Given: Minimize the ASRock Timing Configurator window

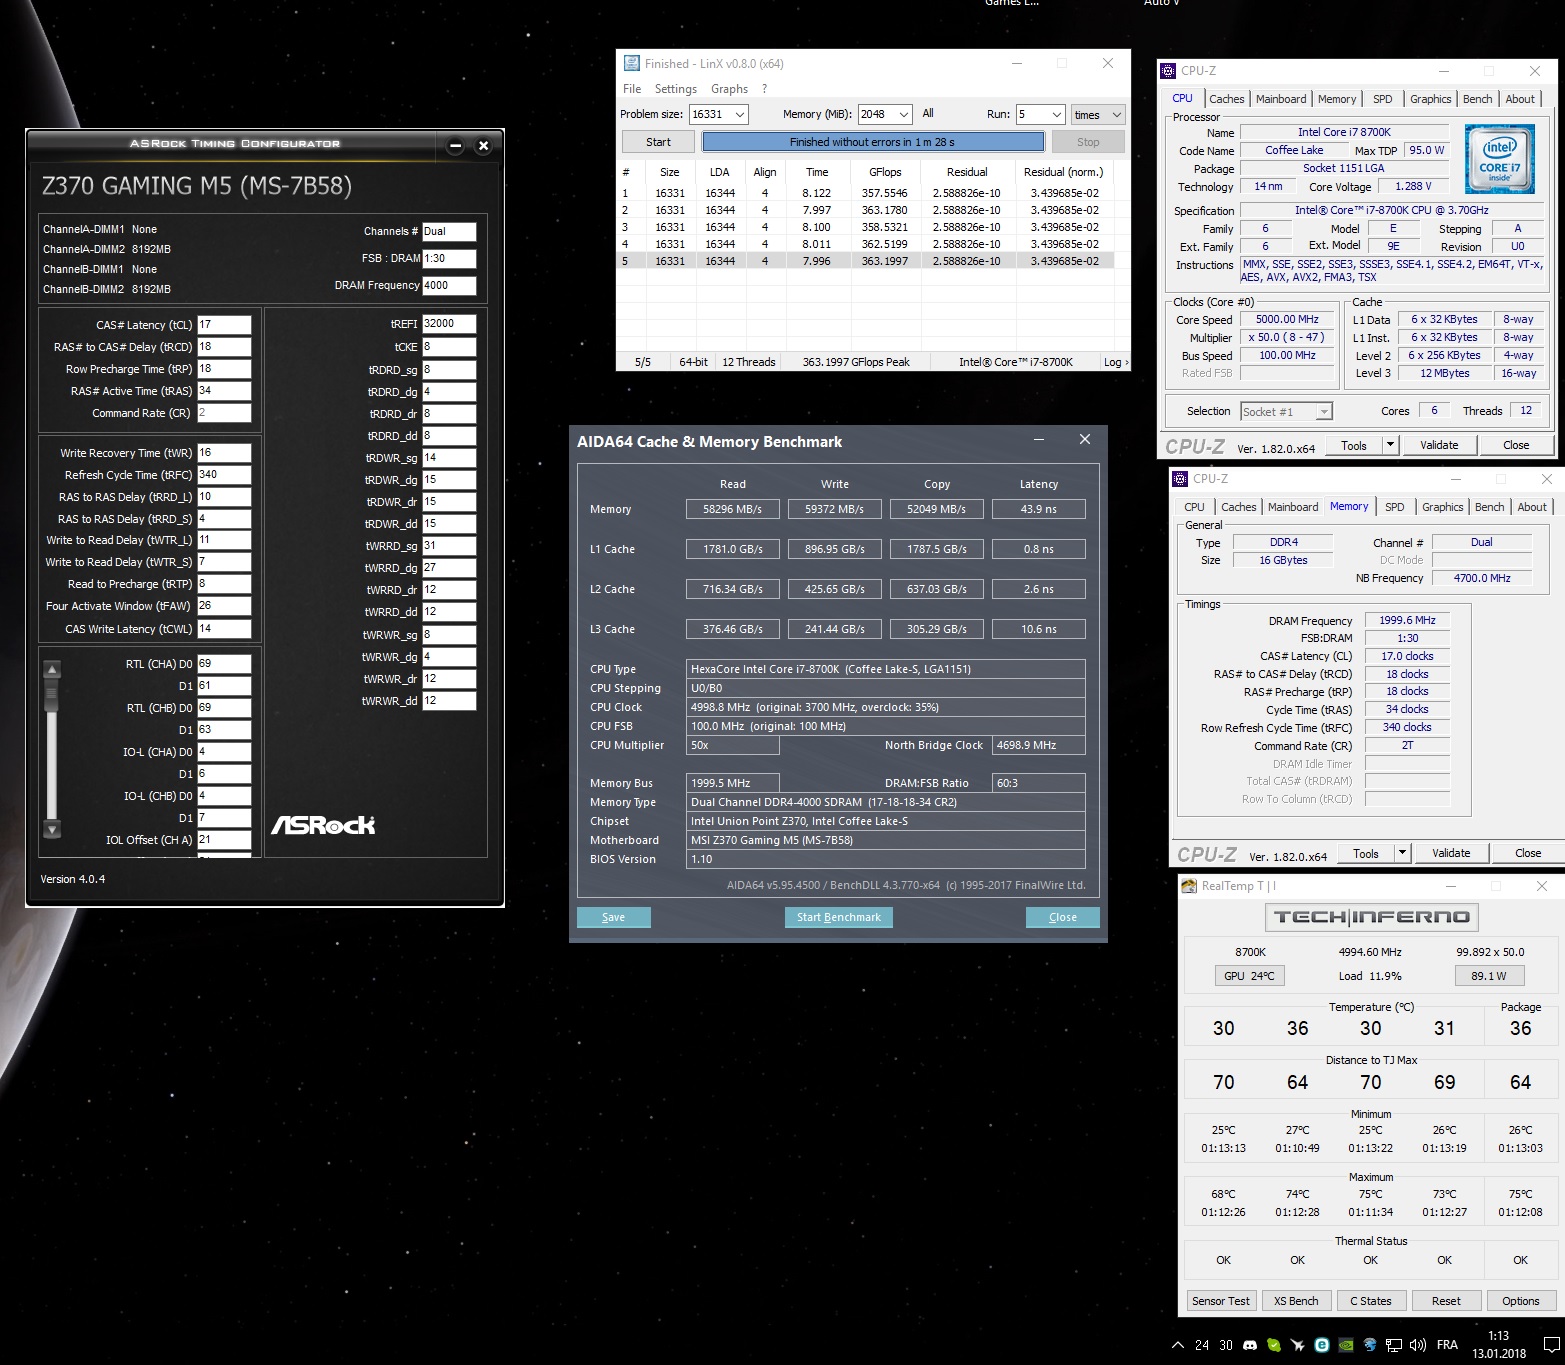Looking at the screenshot, I should (455, 145).
